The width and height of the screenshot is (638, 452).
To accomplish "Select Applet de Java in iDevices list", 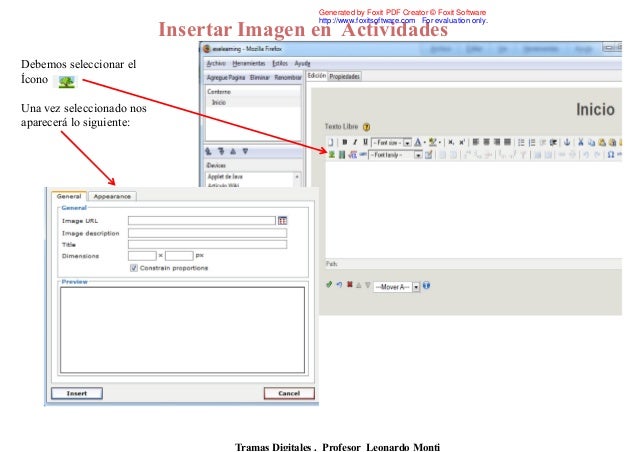I will (x=225, y=177).
